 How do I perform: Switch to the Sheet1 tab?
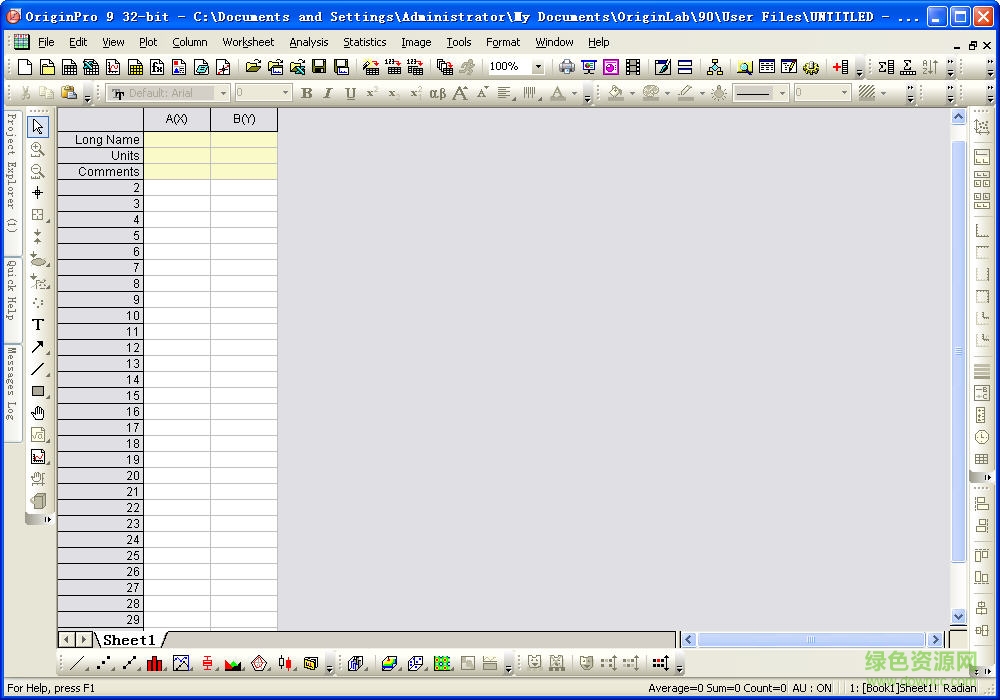(x=130, y=640)
